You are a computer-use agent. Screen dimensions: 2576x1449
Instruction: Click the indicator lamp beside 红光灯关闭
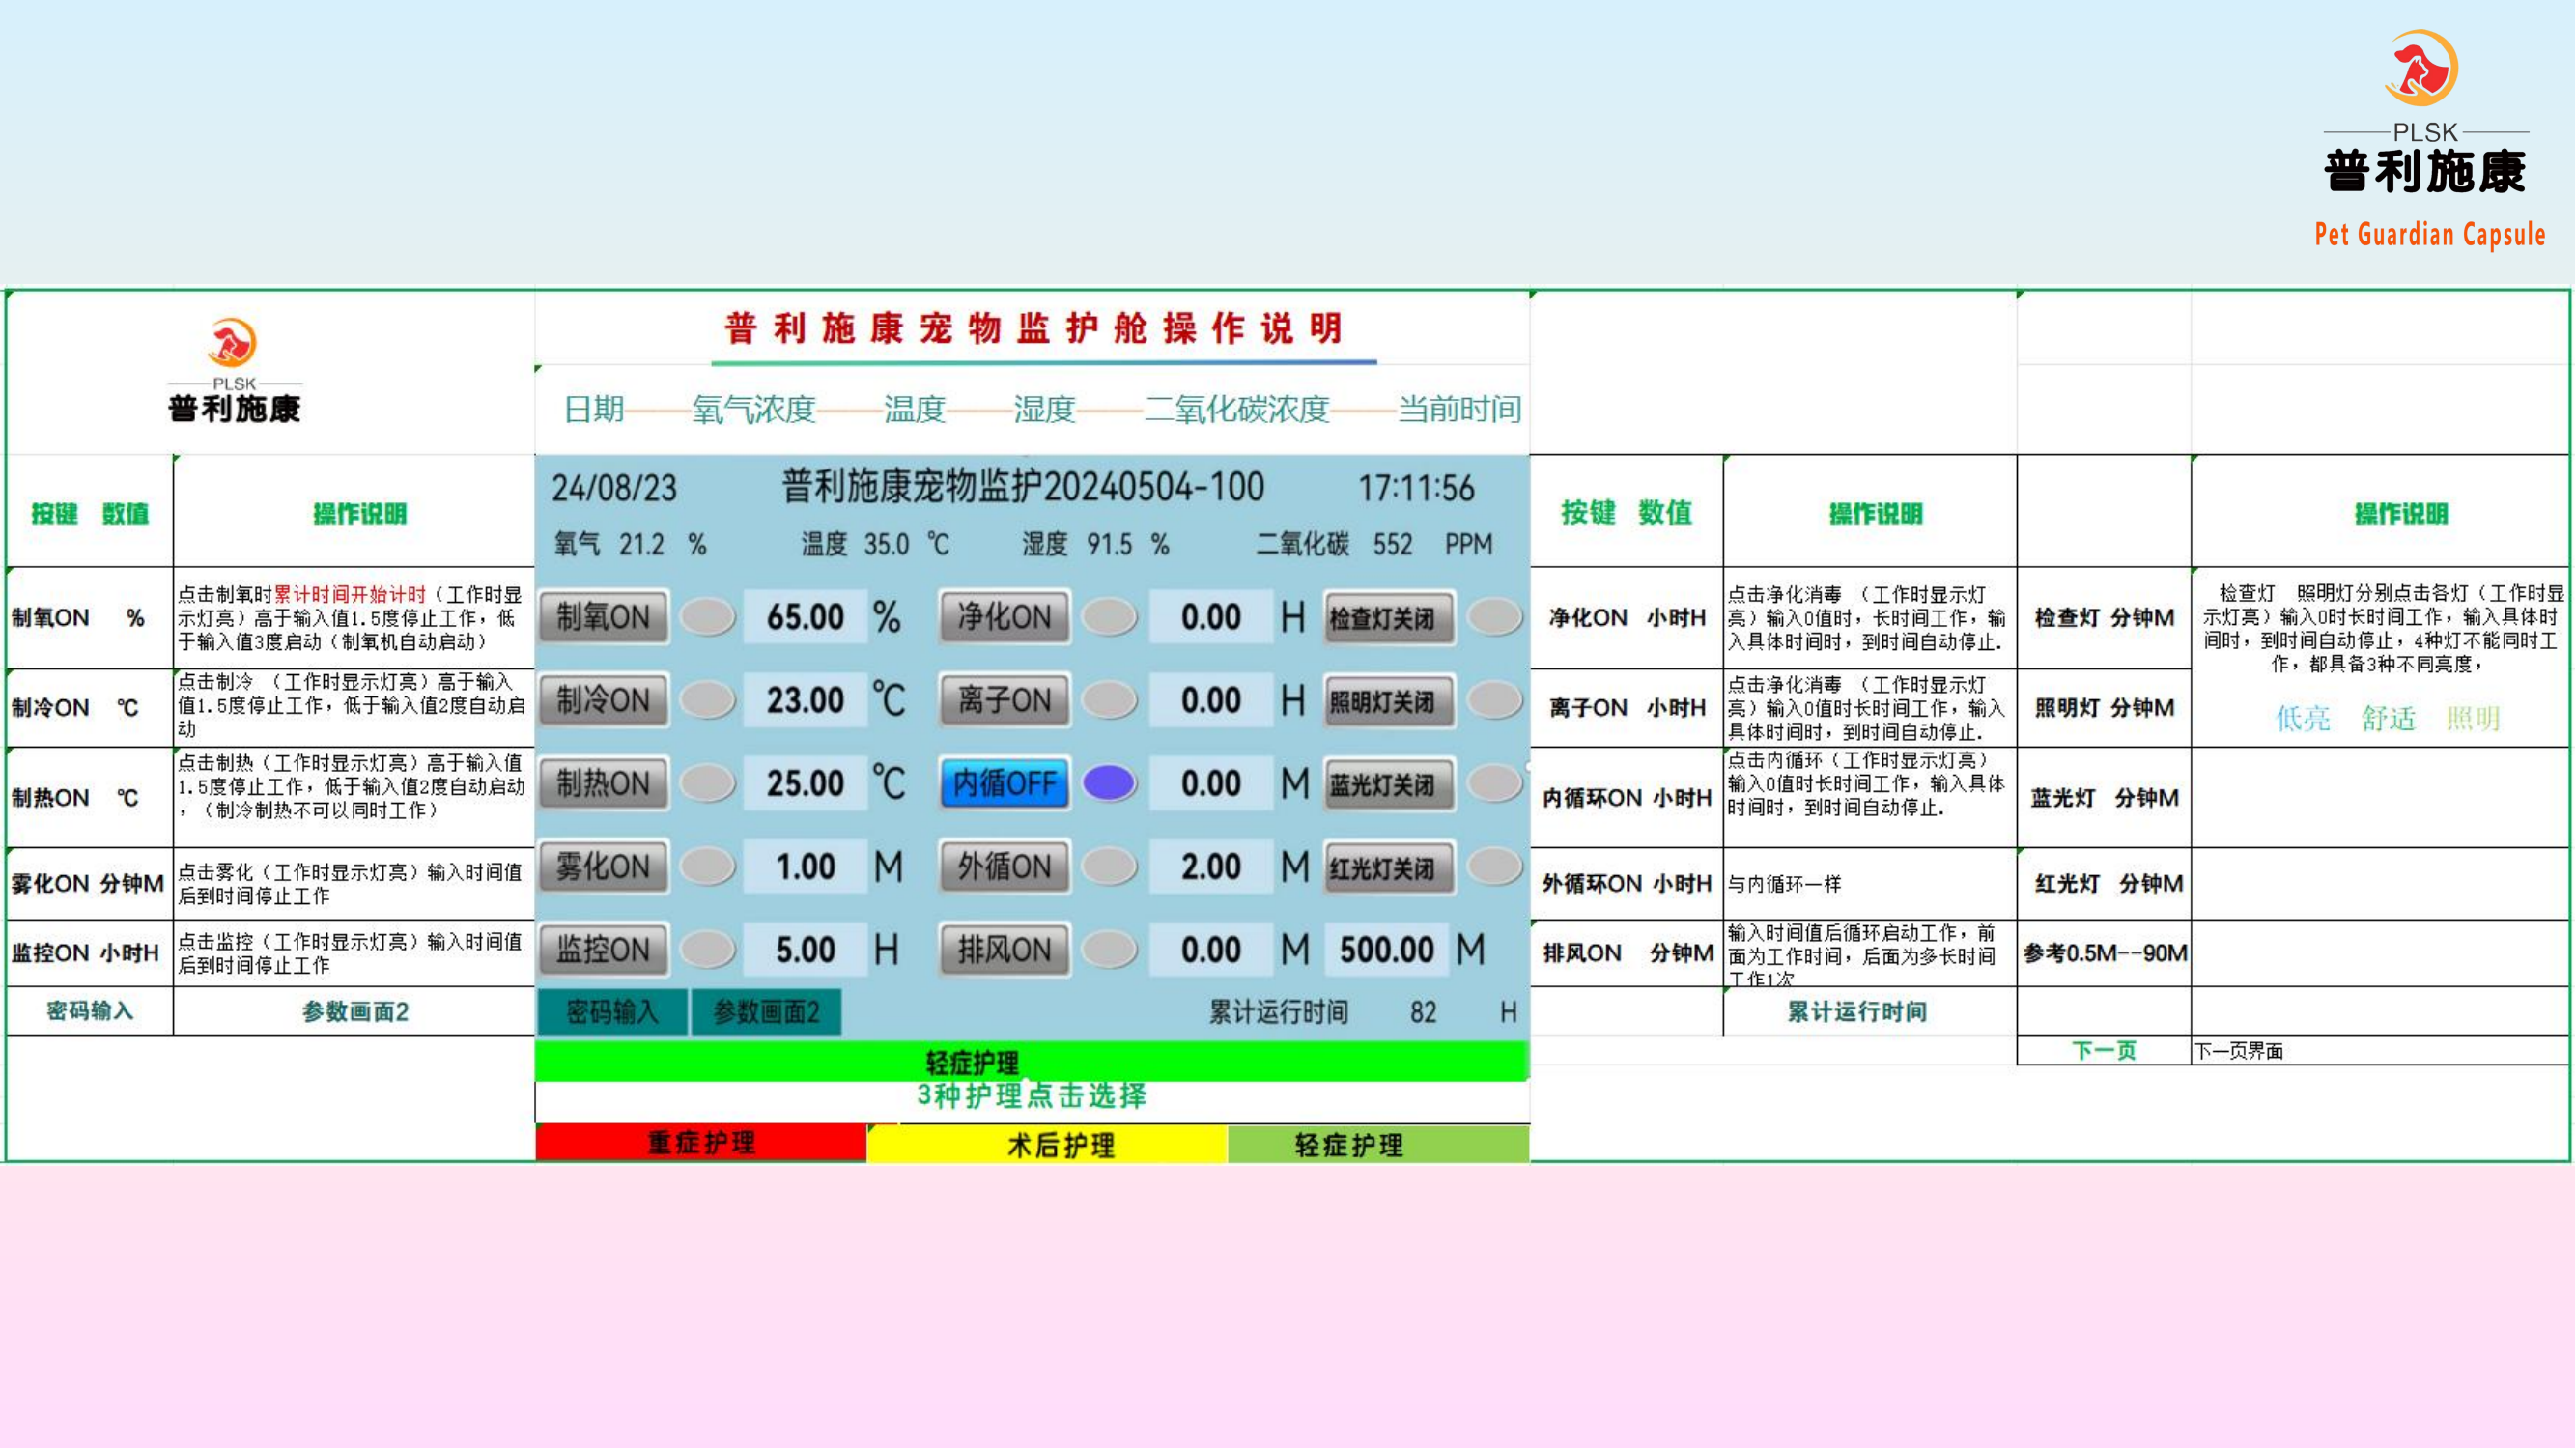[1496, 866]
